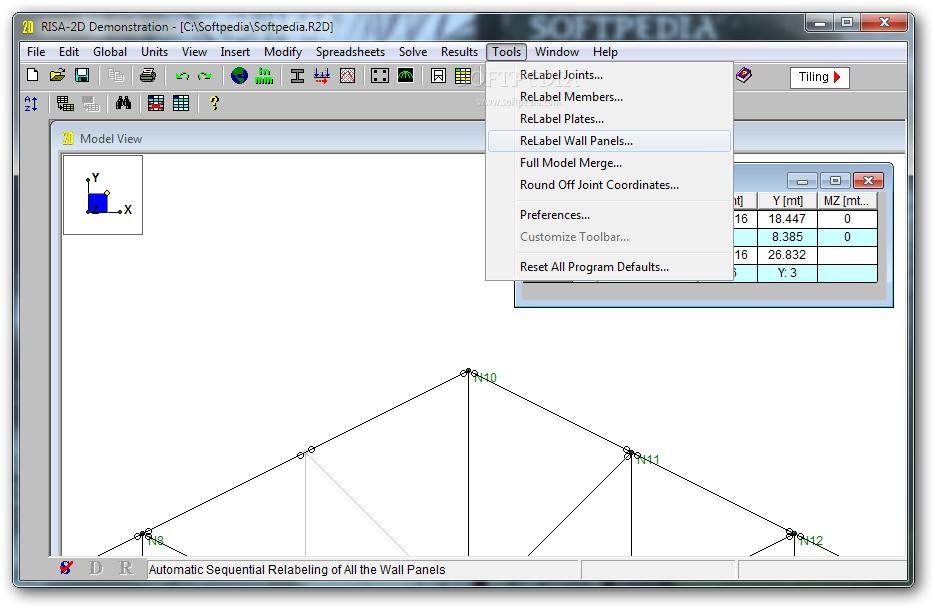Click joint label N8 in model

156,541
